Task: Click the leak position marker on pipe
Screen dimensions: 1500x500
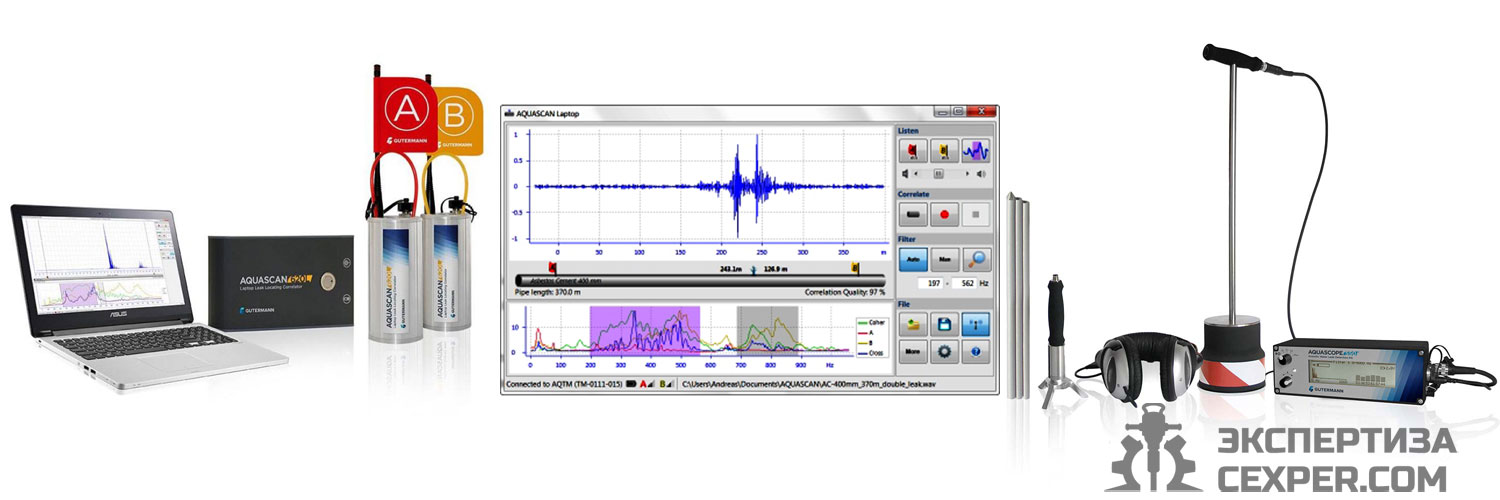Action: [x=753, y=269]
